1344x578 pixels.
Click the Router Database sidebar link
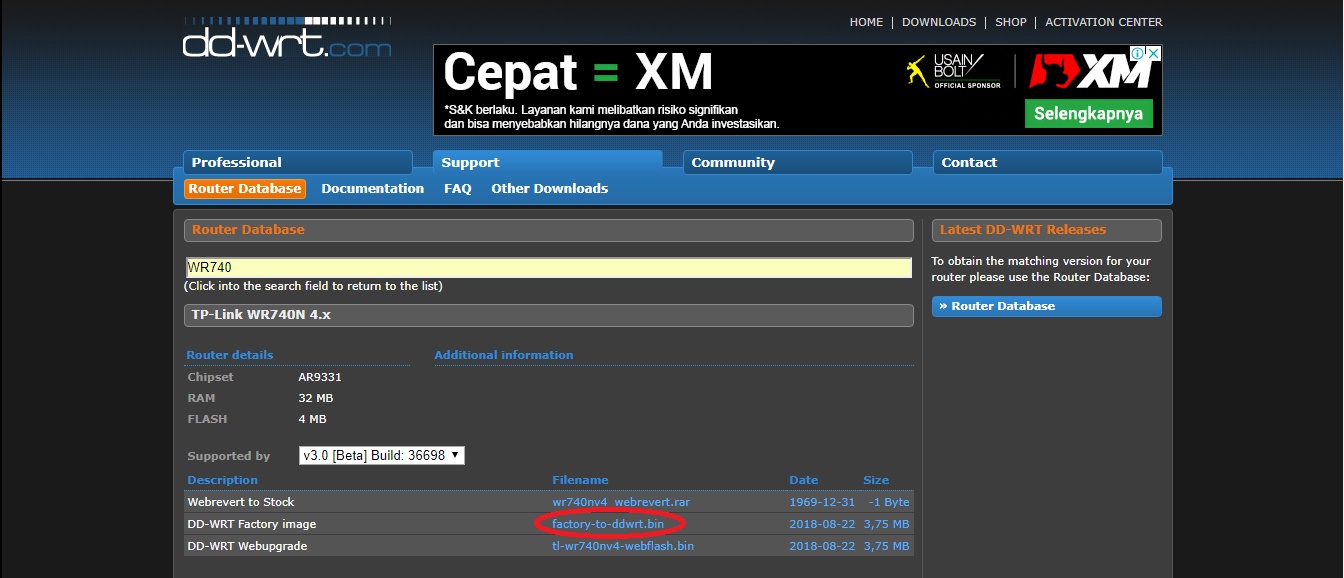point(1047,306)
